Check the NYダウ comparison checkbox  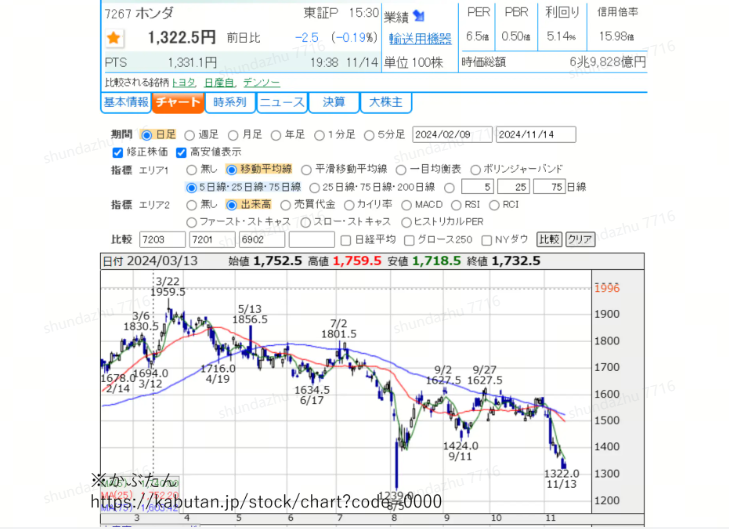click(x=486, y=240)
